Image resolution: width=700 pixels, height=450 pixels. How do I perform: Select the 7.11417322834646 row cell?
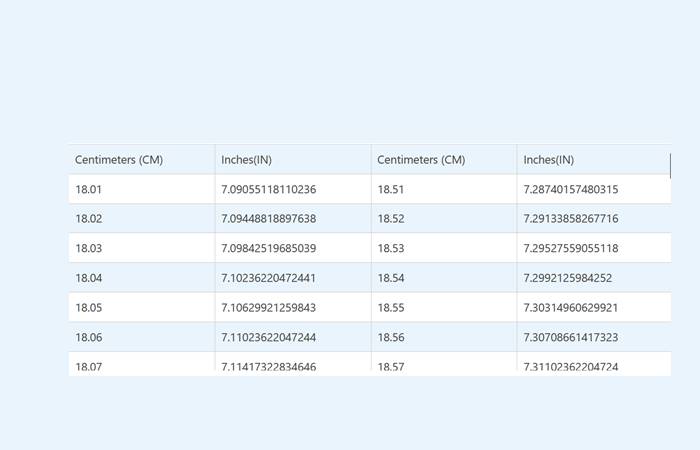pyautogui.click(x=293, y=364)
